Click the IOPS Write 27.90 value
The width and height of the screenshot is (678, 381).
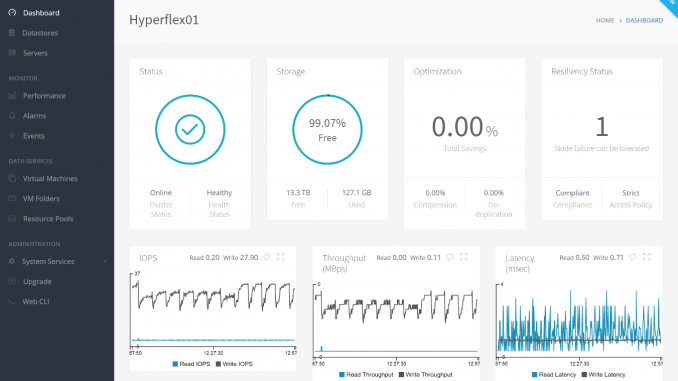pos(249,257)
